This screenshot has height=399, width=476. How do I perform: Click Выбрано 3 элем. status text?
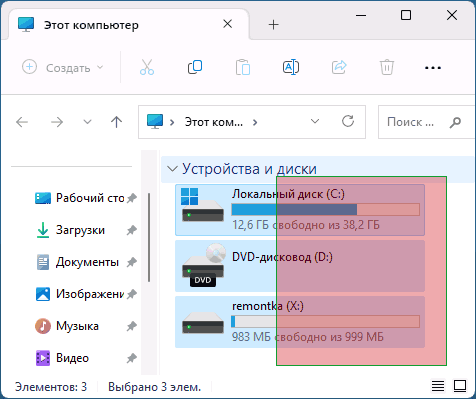click(x=155, y=387)
